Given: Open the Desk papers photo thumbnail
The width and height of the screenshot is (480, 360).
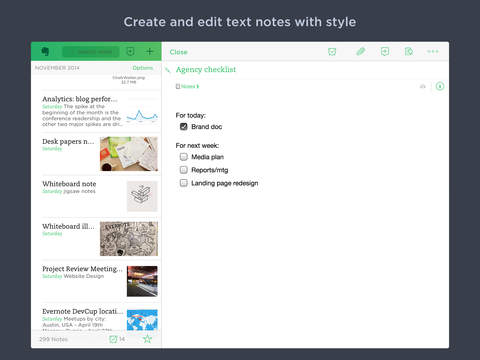Looking at the screenshot, I should [129, 154].
